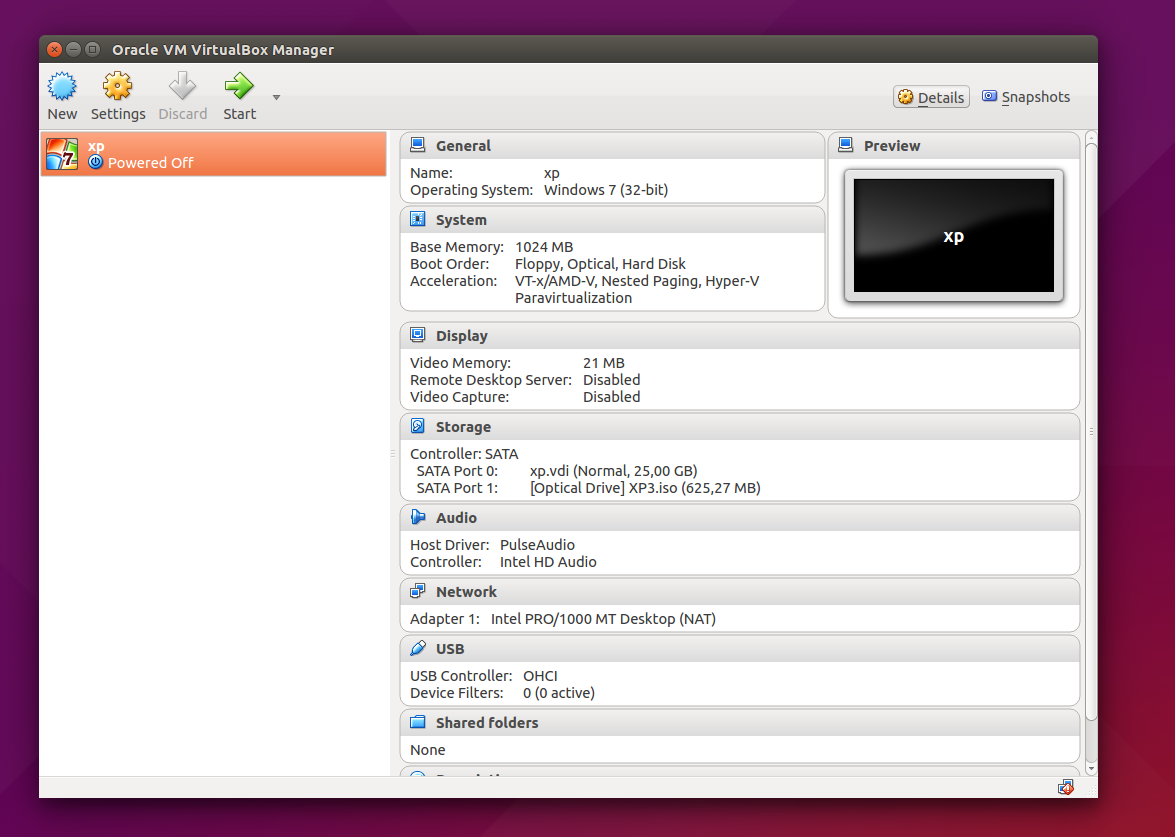1175x837 pixels.
Task: Click the Base Memory value 1024 MB
Action: [544, 247]
